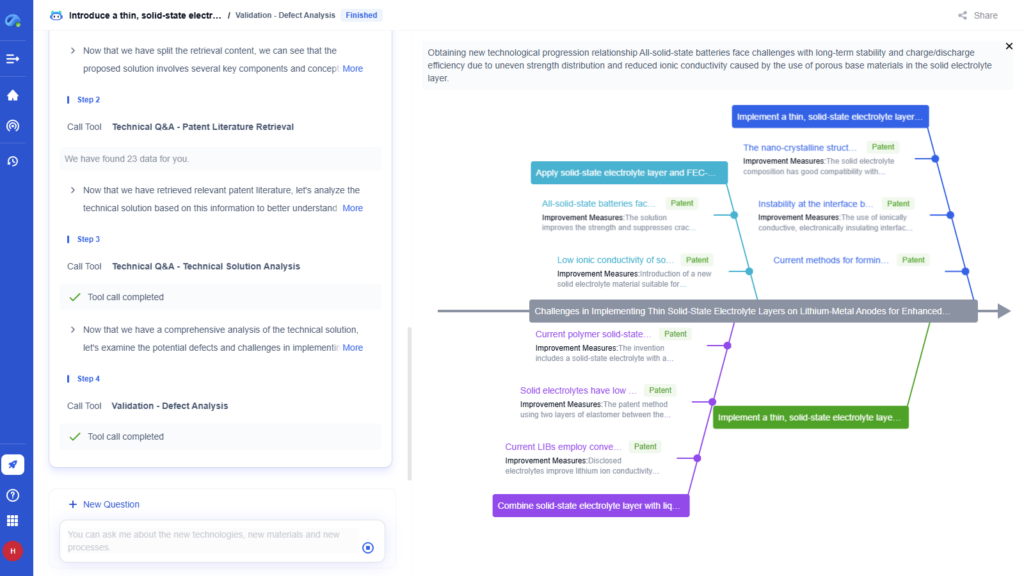Open the apps grid icon
The height and width of the screenshot is (576, 1024).
pyautogui.click(x=13, y=520)
